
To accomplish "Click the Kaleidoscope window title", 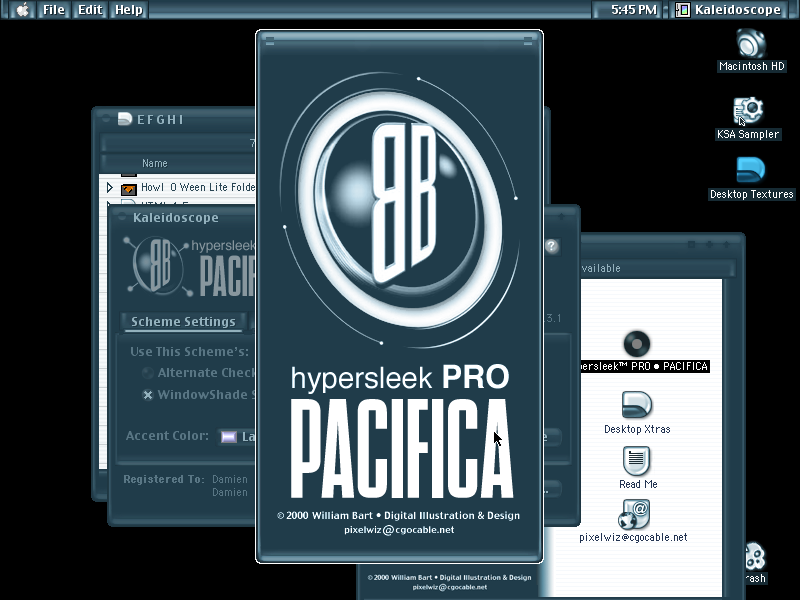I will pos(176,218).
